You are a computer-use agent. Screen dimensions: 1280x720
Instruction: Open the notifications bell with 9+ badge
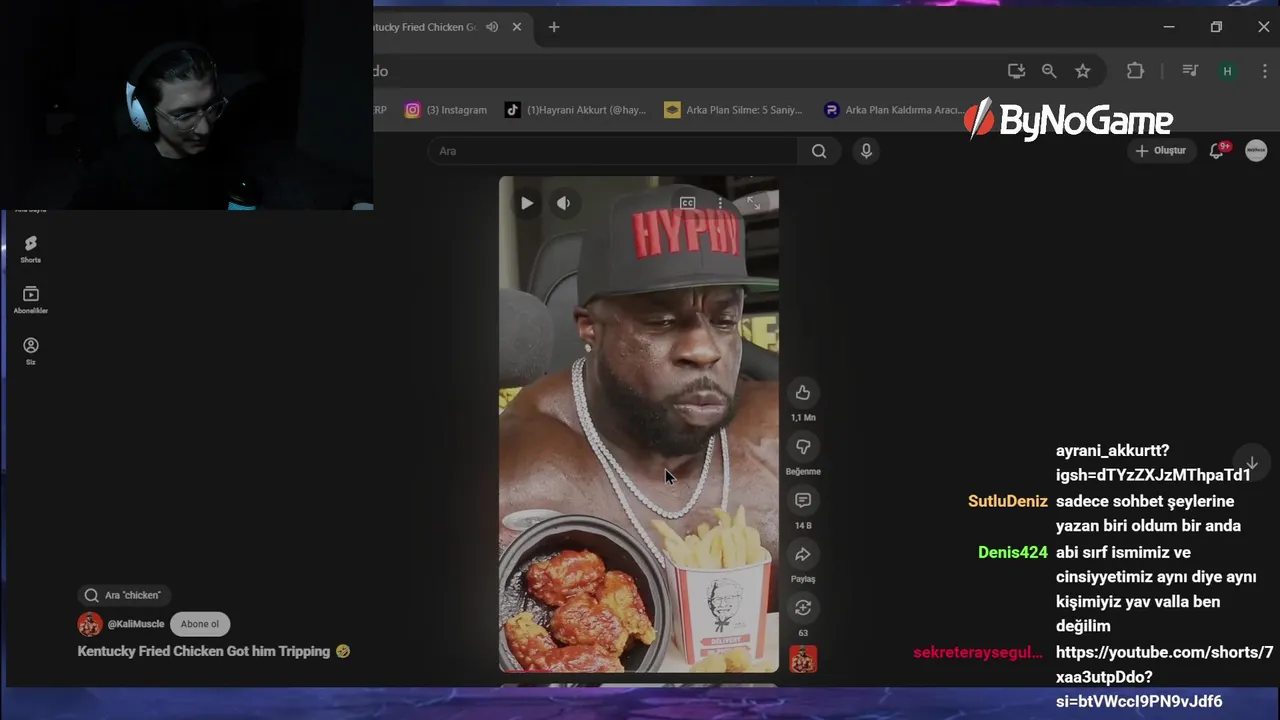tap(1217, 151)
